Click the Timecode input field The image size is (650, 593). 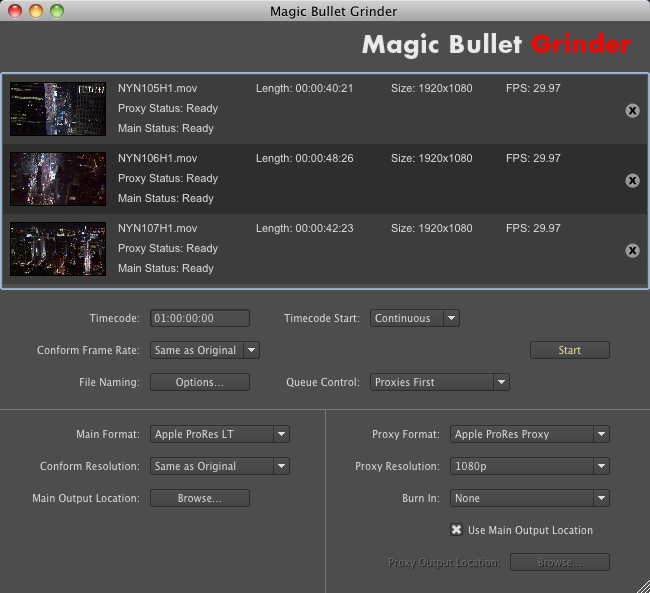pos(200,318)
